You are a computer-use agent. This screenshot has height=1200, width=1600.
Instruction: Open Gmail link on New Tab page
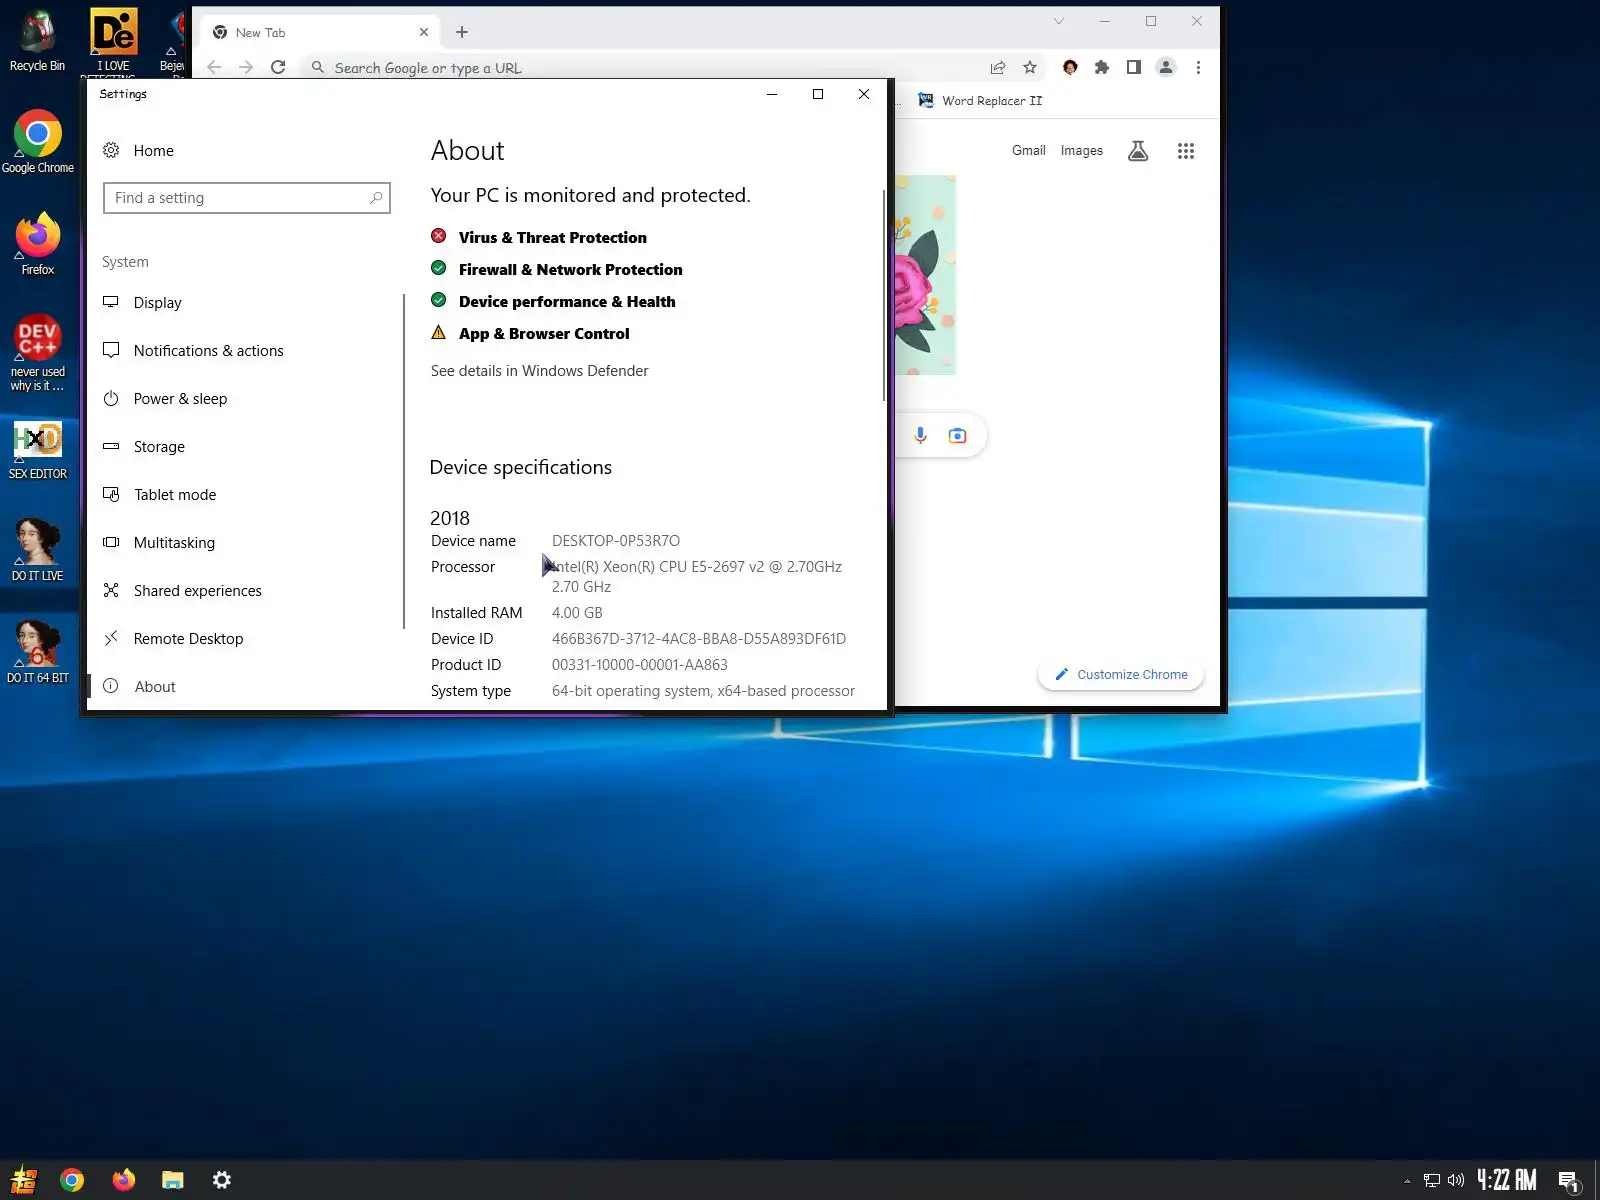(1028, 151)
